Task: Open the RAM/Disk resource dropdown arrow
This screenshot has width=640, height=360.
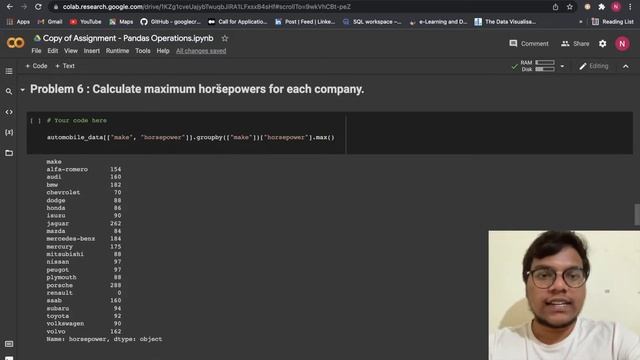Action: 562,66
